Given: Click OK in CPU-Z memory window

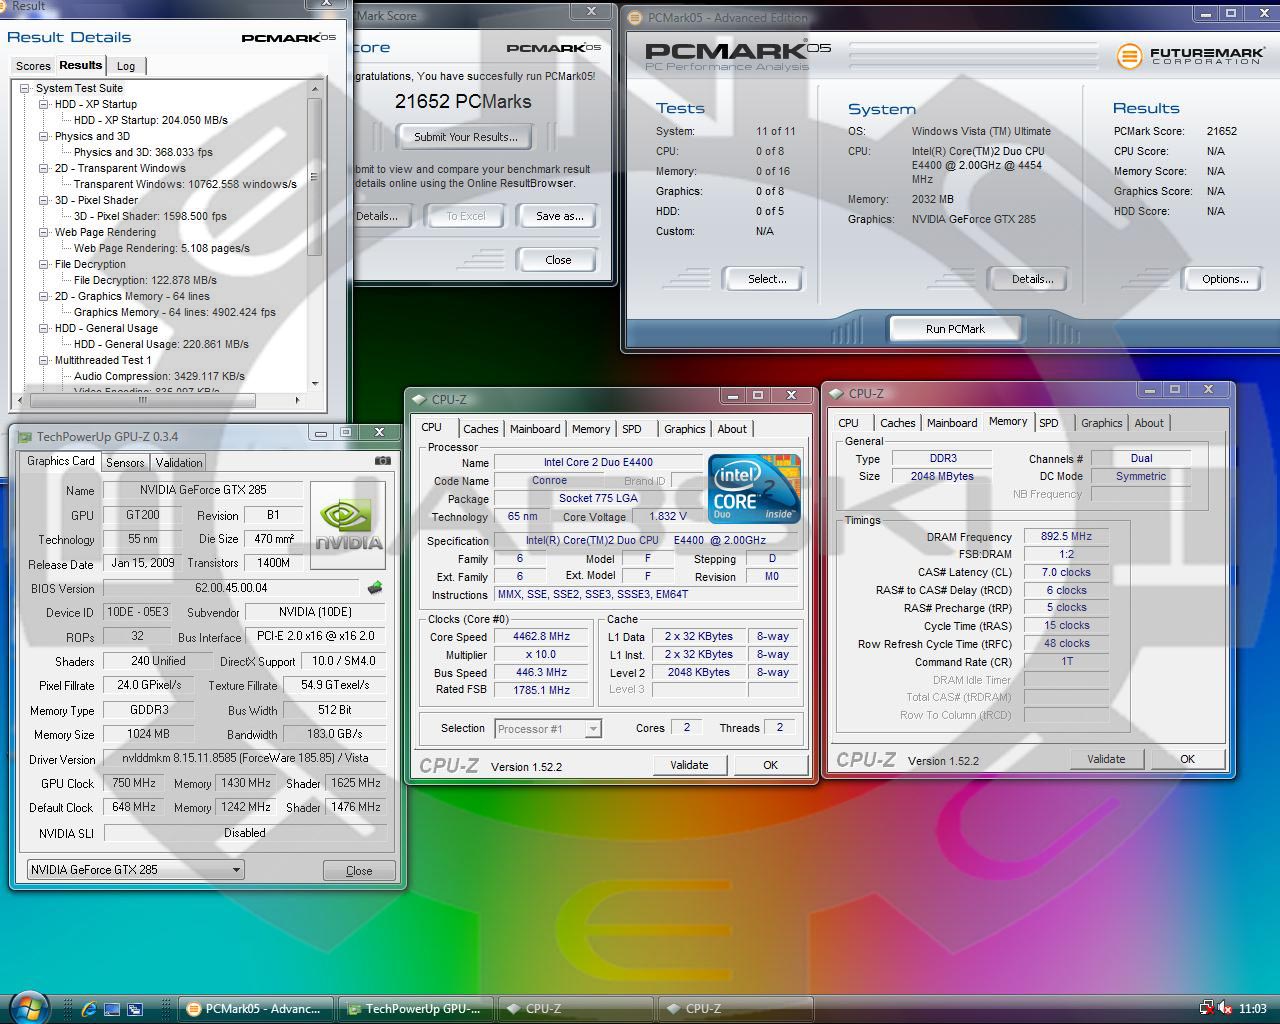Looking at the screenshot, I should click(1187, 759).
